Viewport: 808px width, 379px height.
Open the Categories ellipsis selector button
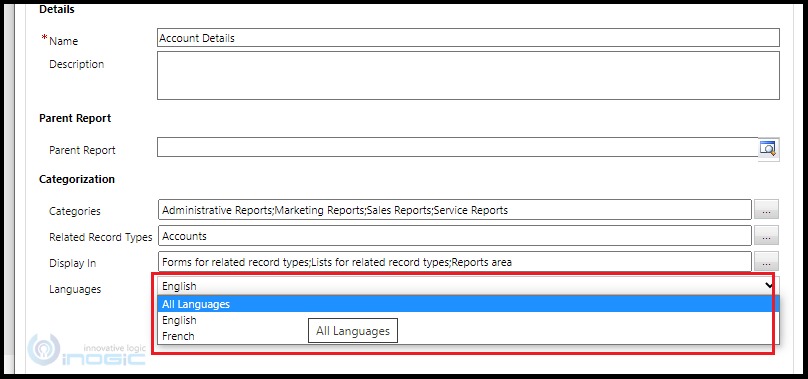[766, 209]
